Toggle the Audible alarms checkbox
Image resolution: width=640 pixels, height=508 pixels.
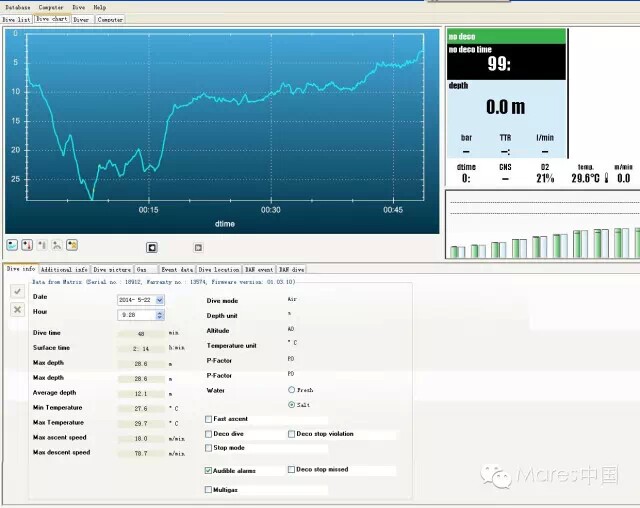click(x=209, y=470)
